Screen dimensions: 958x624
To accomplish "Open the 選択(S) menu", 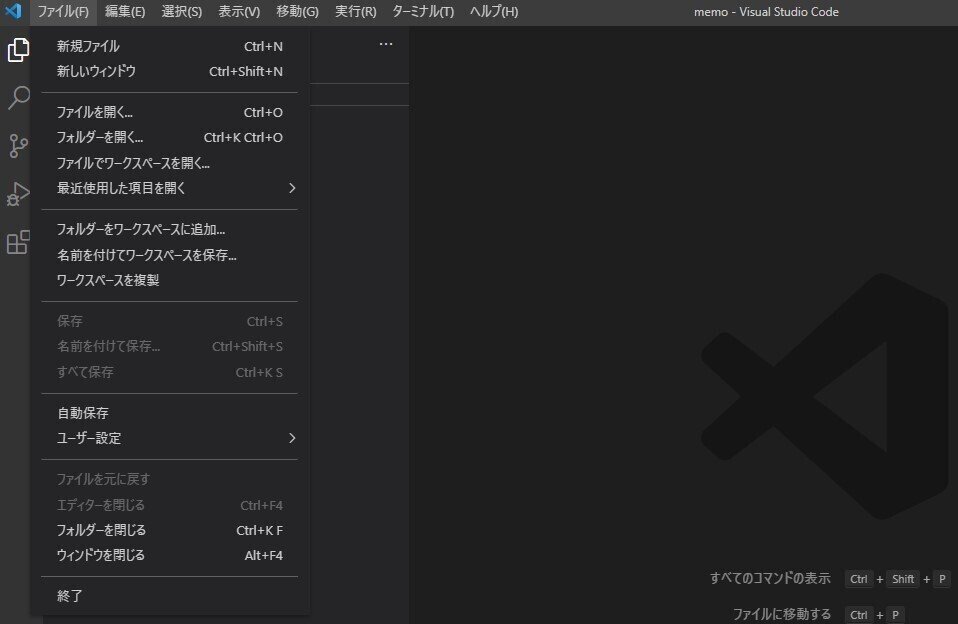I will coord(181,12).
